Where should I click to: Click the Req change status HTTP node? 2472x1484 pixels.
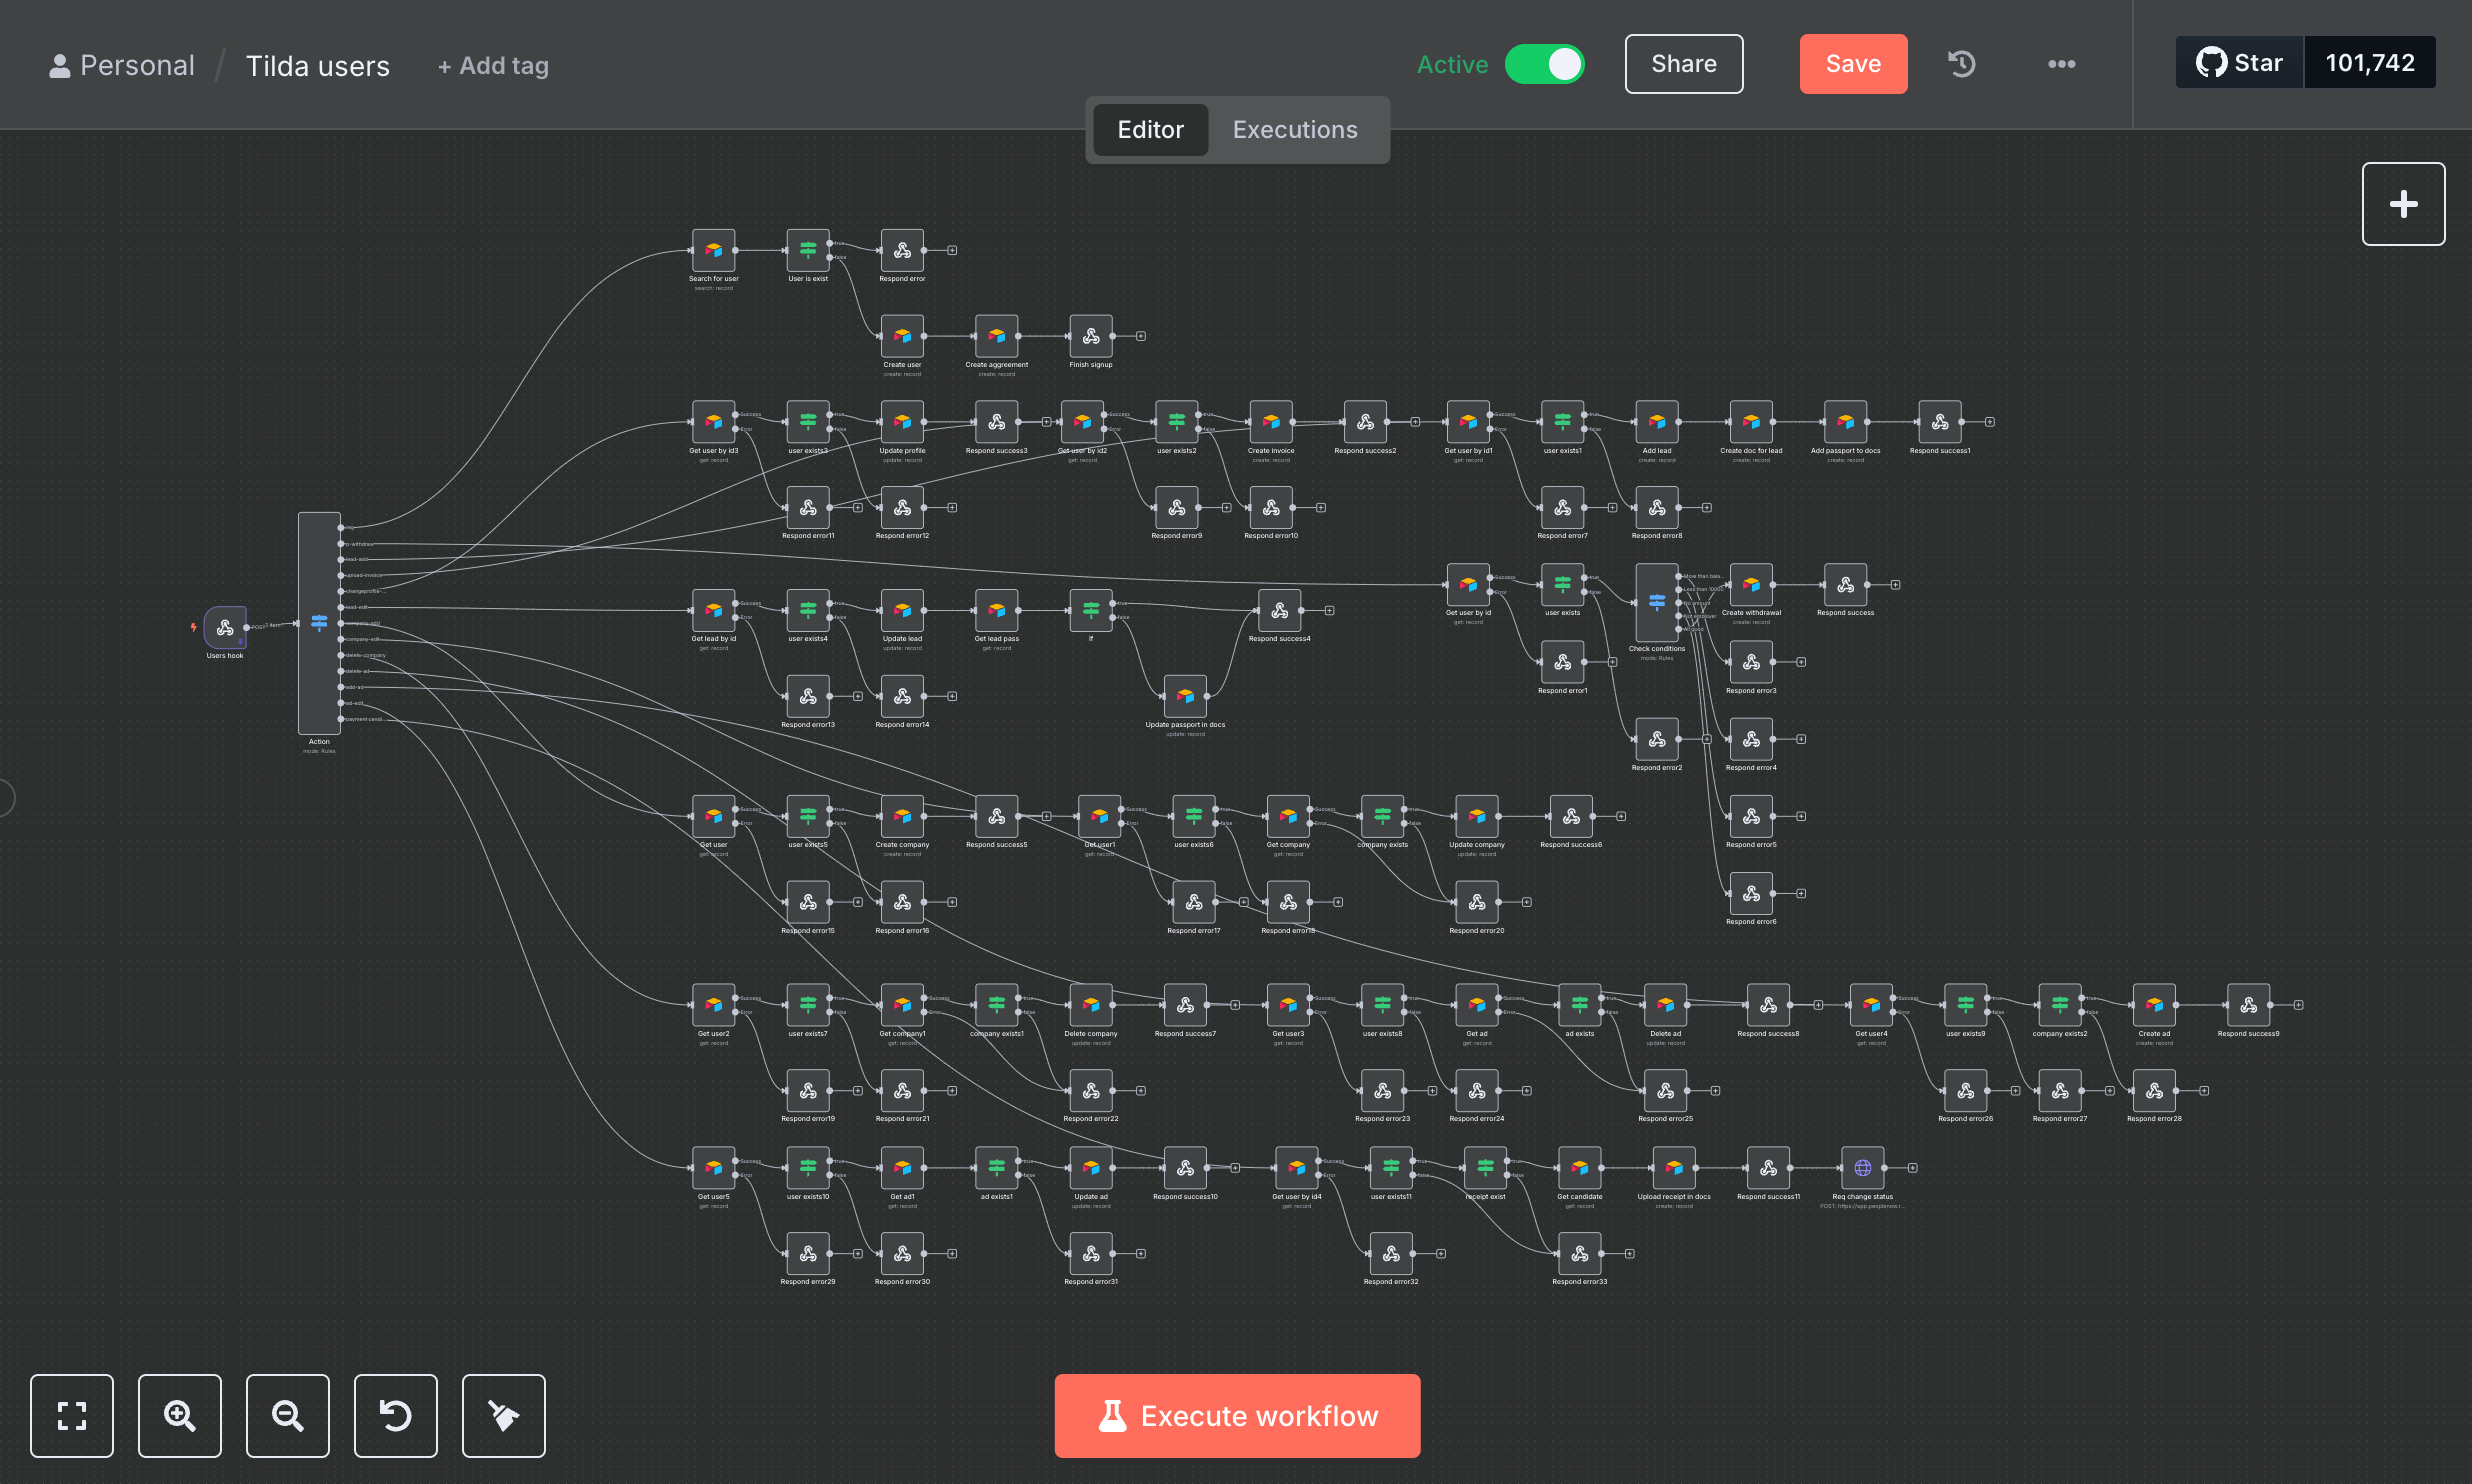click(x=1862, y=1168)
